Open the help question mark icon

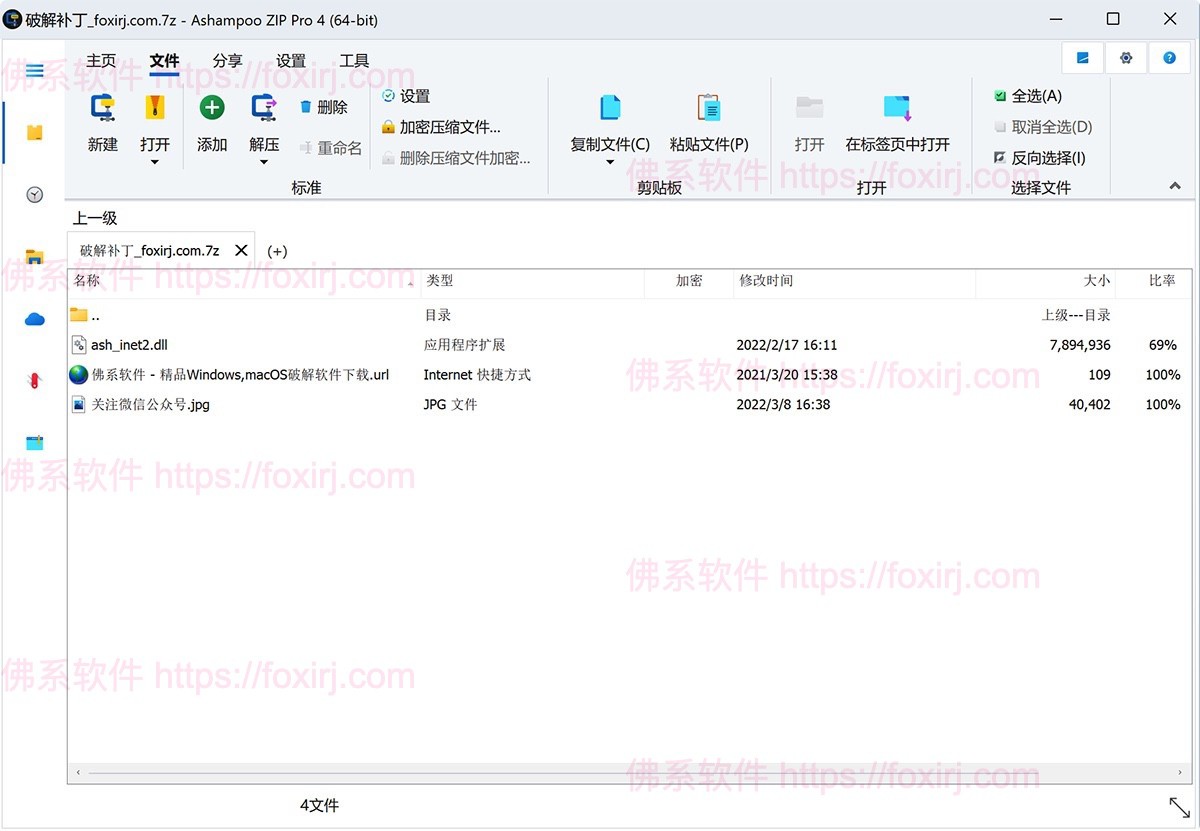(1169, 58)
